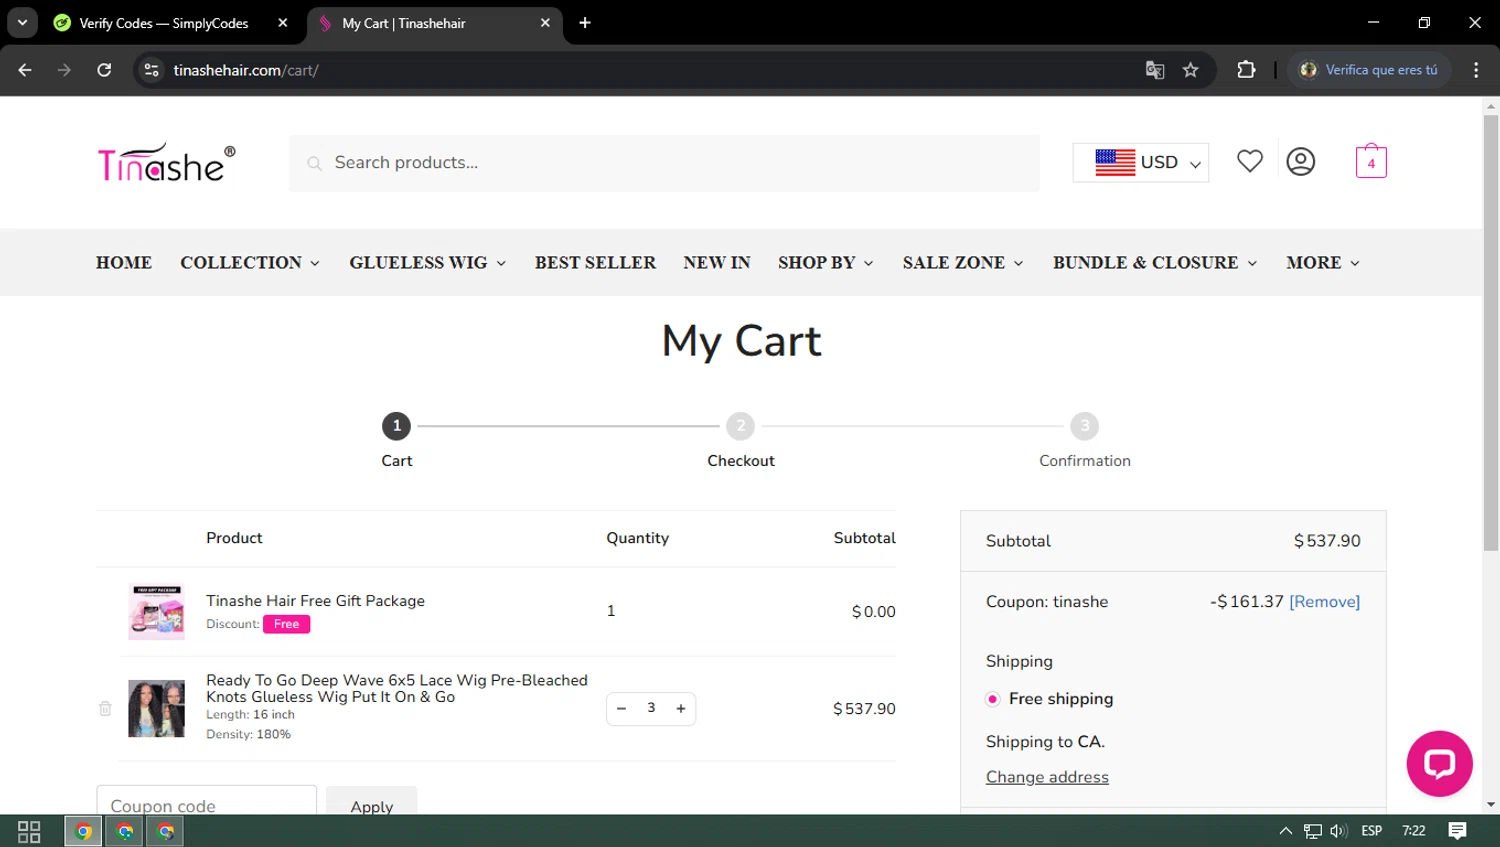
Task: Close the Verify Codes tab
Action: click(x=283, y=23)
